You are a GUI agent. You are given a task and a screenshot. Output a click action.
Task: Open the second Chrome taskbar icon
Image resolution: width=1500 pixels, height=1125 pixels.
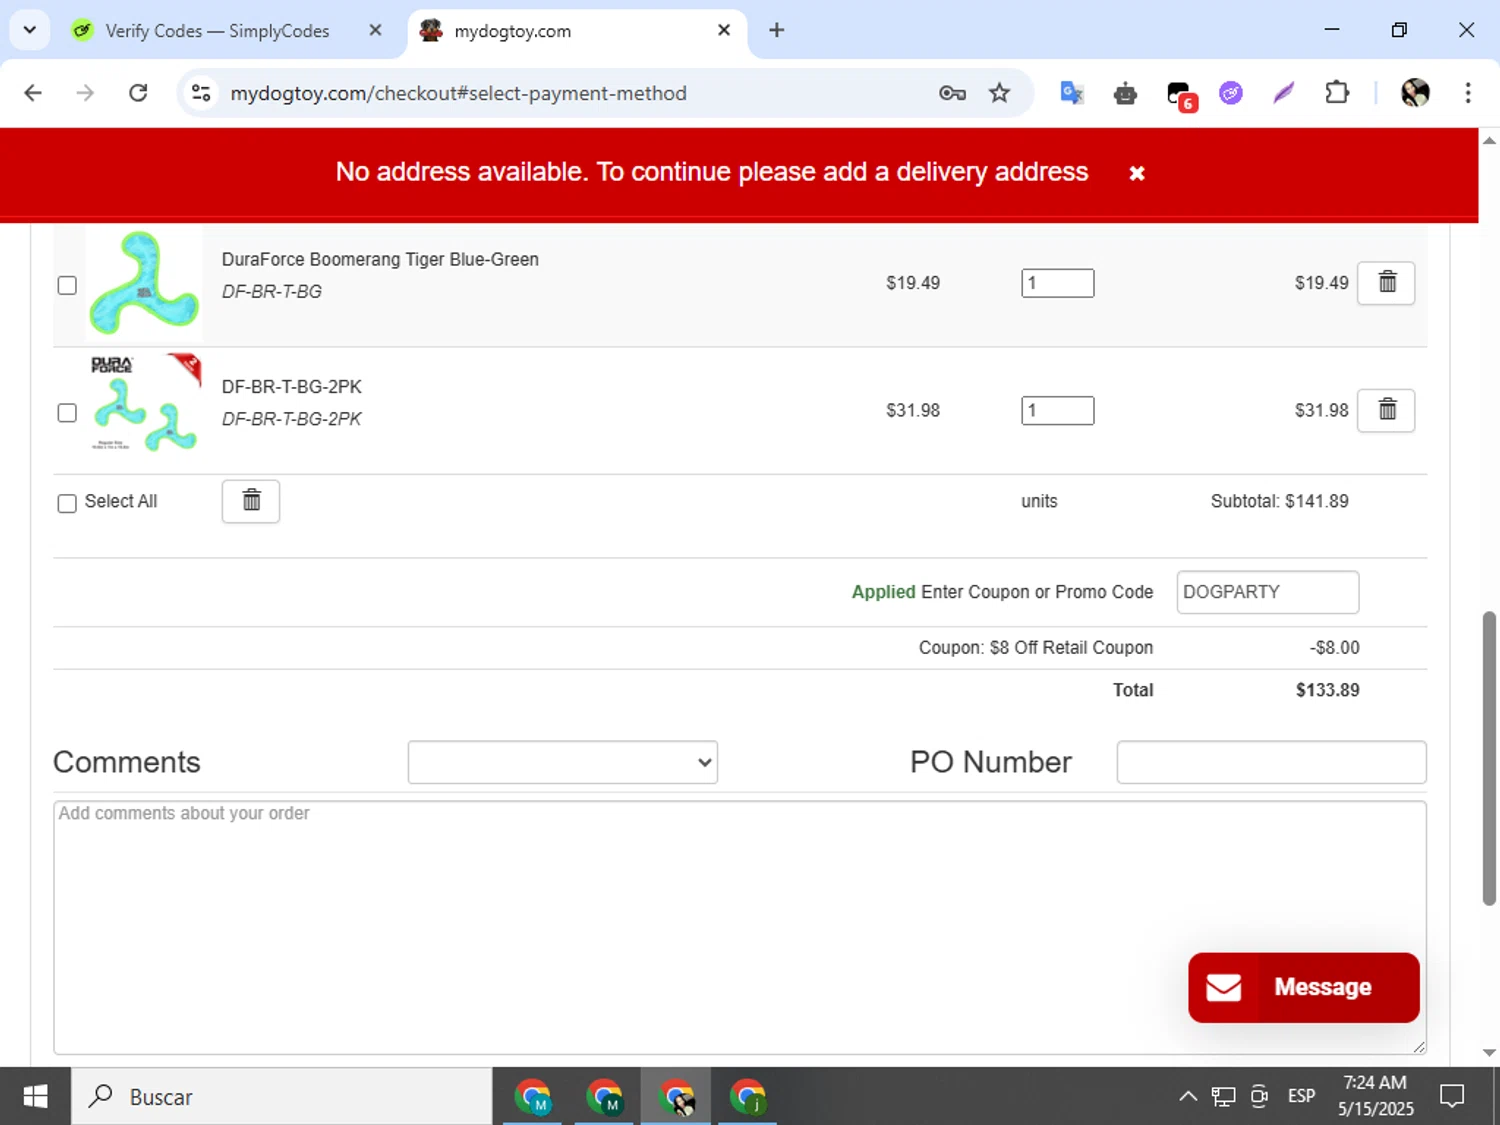click(604, 1096)
